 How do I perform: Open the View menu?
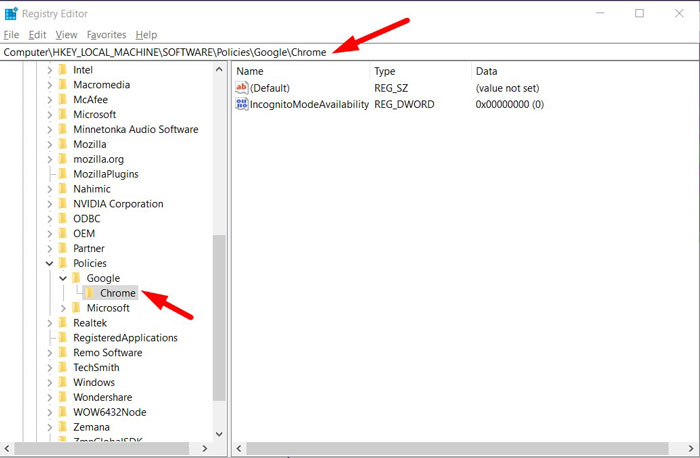tap(66, 35)
